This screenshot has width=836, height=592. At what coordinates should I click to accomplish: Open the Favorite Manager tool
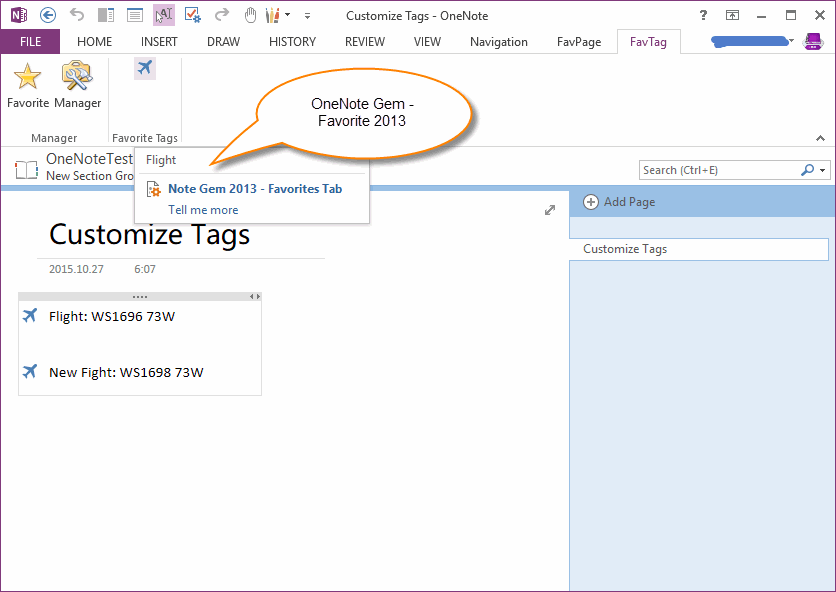[x=77, y=85]
